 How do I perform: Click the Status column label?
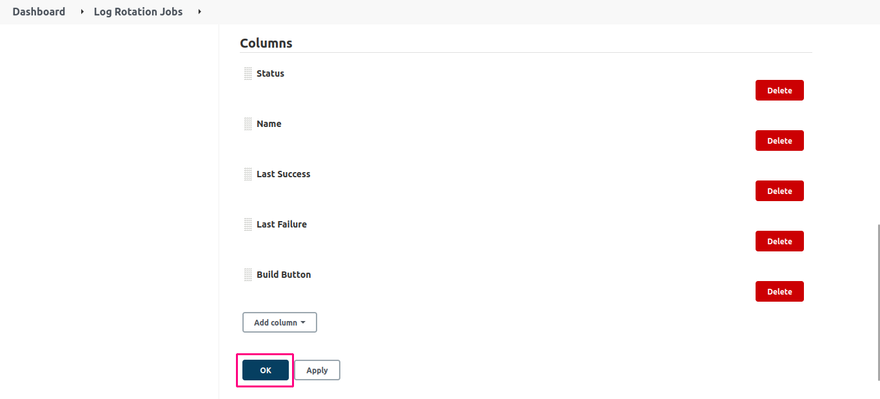271,74
